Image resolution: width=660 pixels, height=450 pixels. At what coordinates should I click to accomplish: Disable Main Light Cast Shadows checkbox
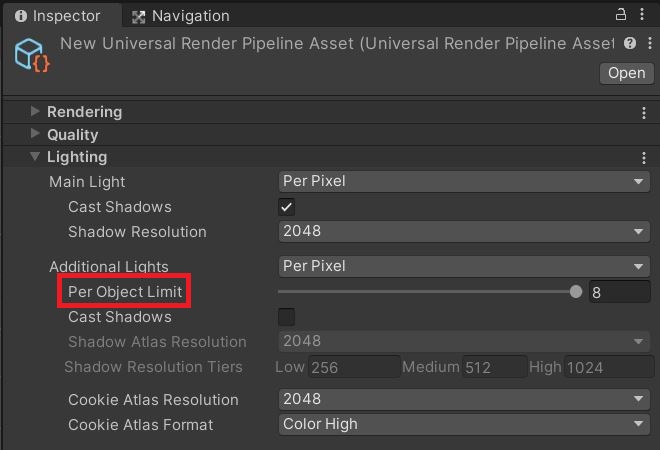[x=286, y=207]
